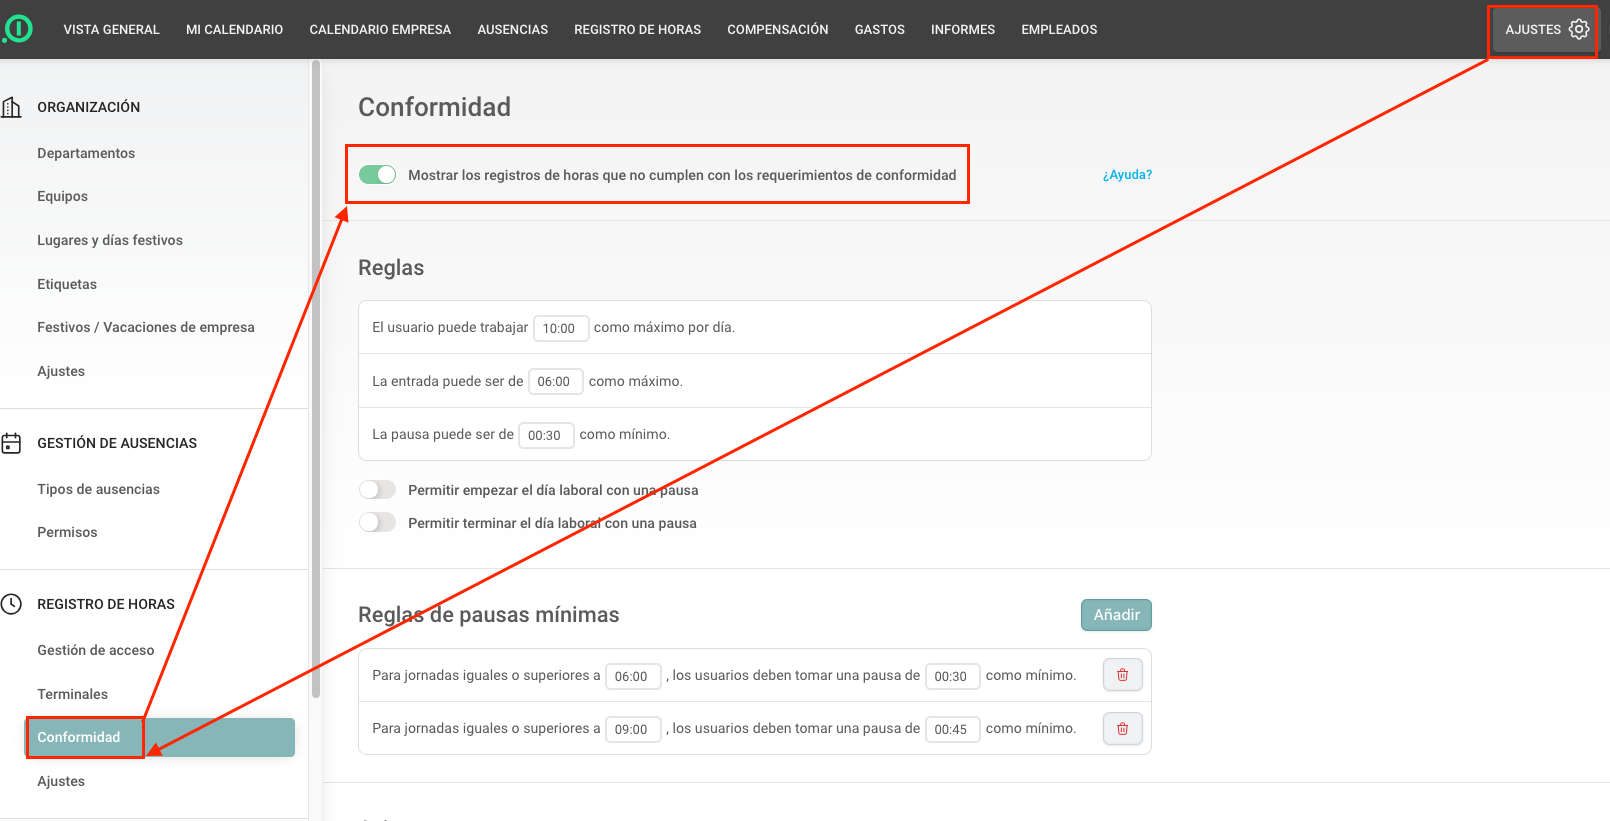
Task: Click the Añadir button
Action: [1115, 615]
